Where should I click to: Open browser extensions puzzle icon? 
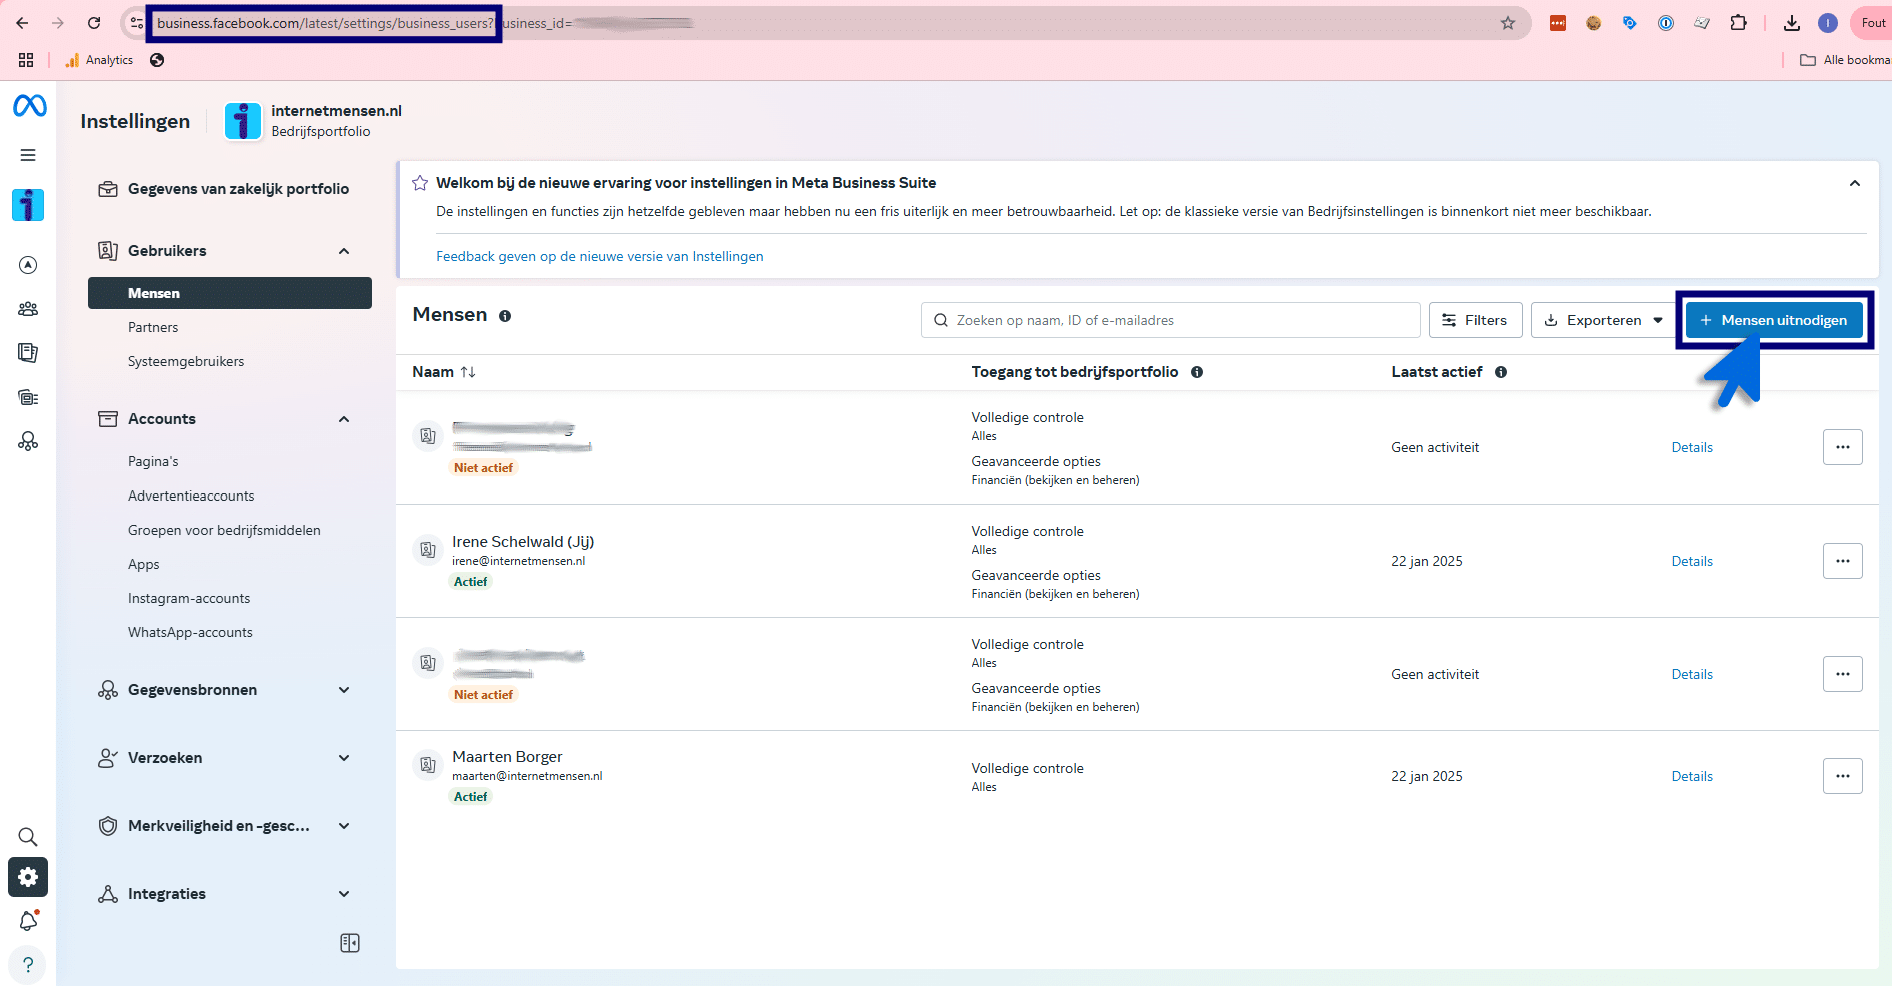coord(1739,23)
